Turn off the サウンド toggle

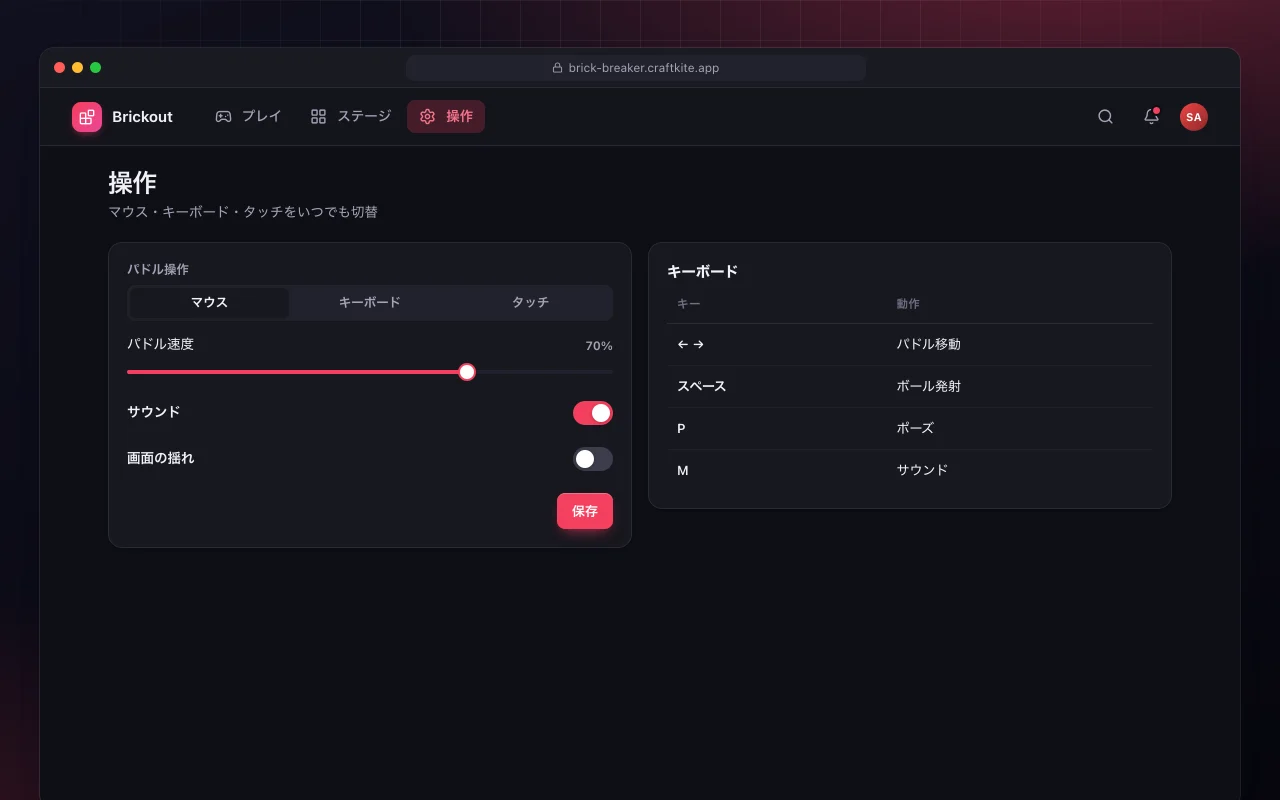593,413
